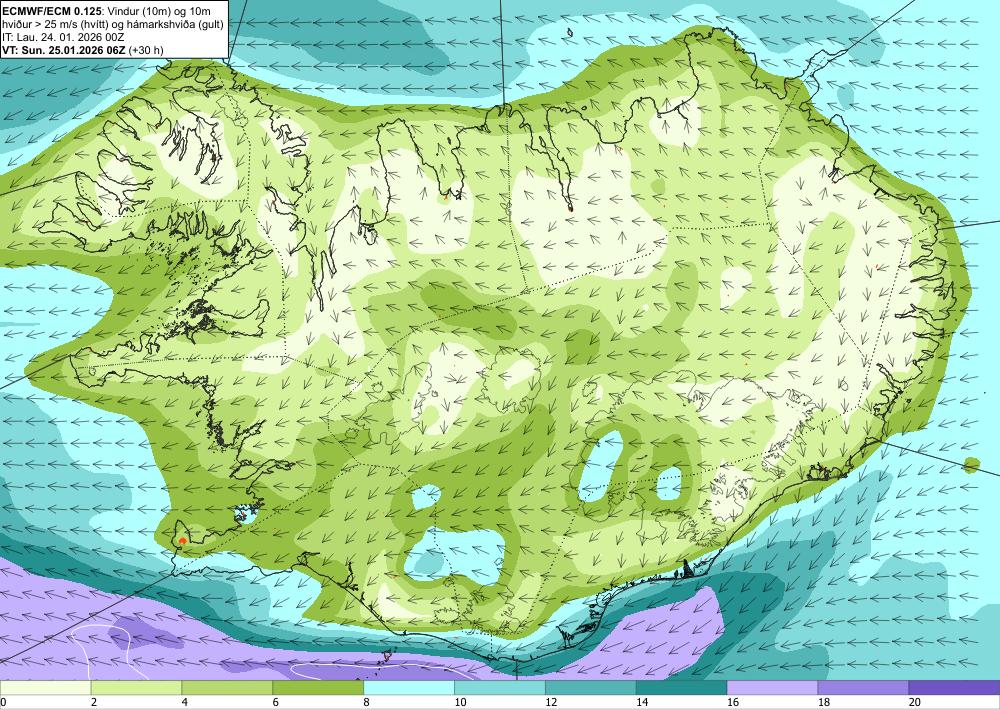The image size is (1000, 709).
Task: Click the 'IT: Lau. 24. 01. 2026 00Z' line
Action: coord(63,37)
